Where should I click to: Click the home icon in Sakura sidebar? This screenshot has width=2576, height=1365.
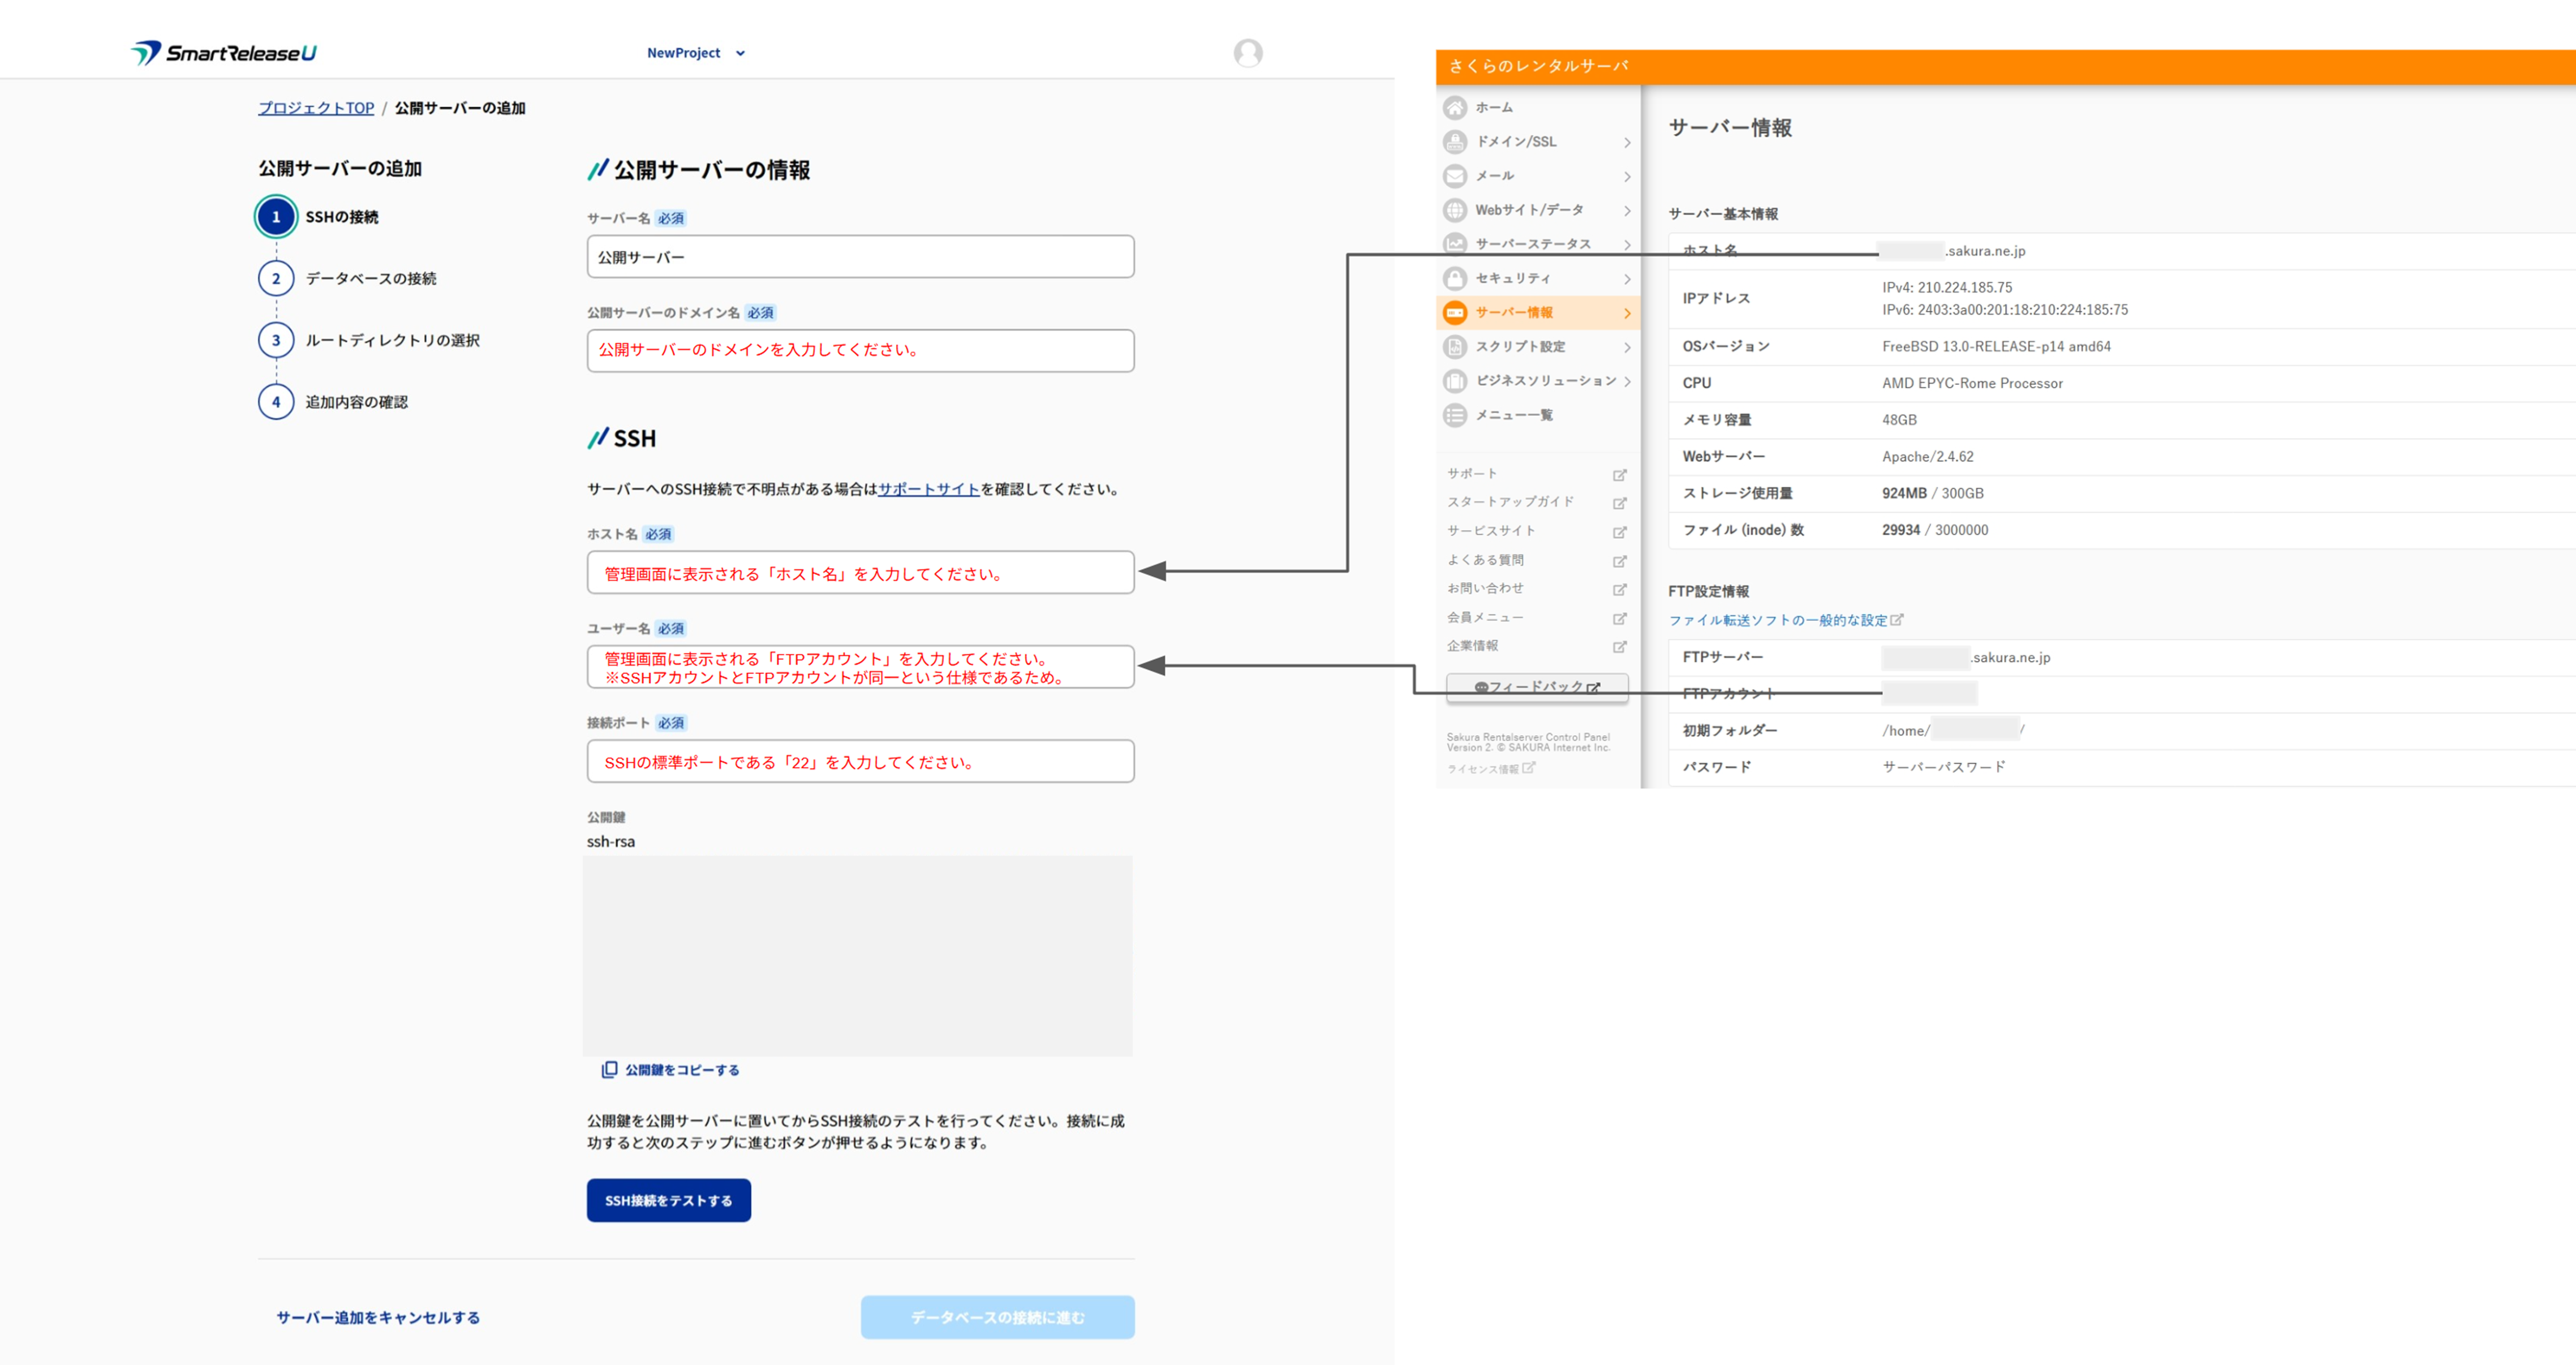[1455, 107]
